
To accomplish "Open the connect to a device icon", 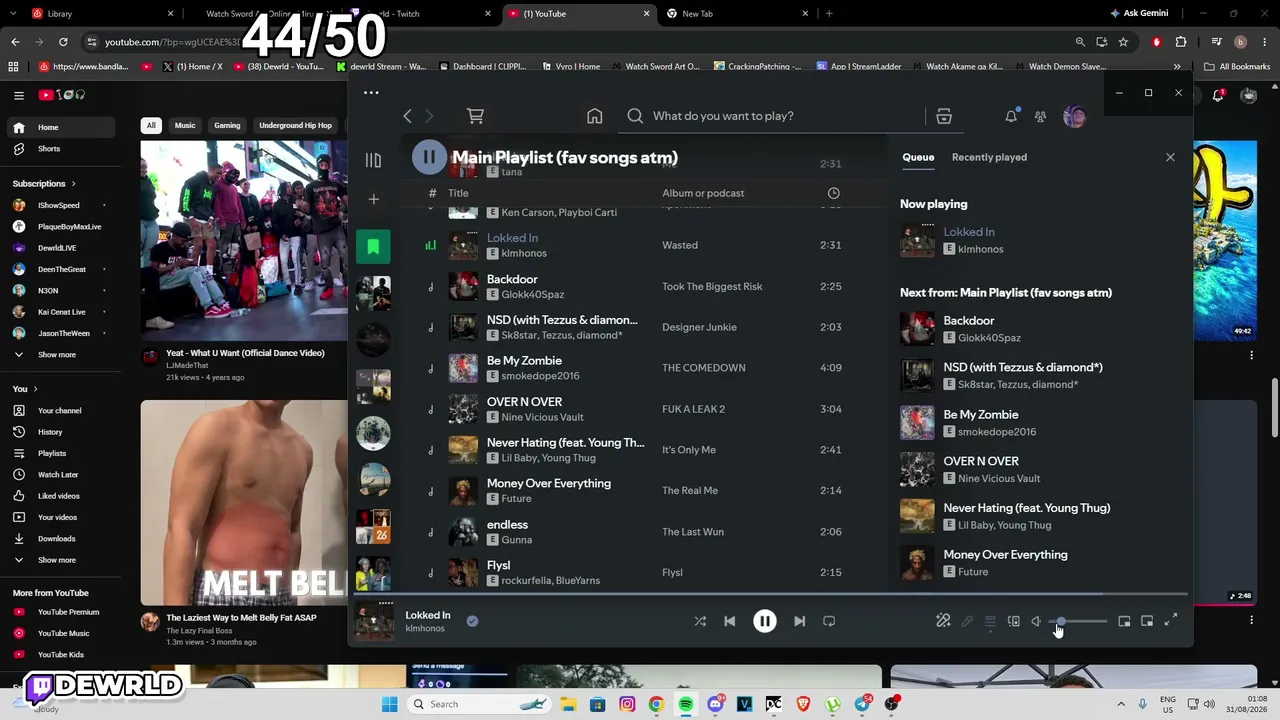I will click(x=1014, y=621).
